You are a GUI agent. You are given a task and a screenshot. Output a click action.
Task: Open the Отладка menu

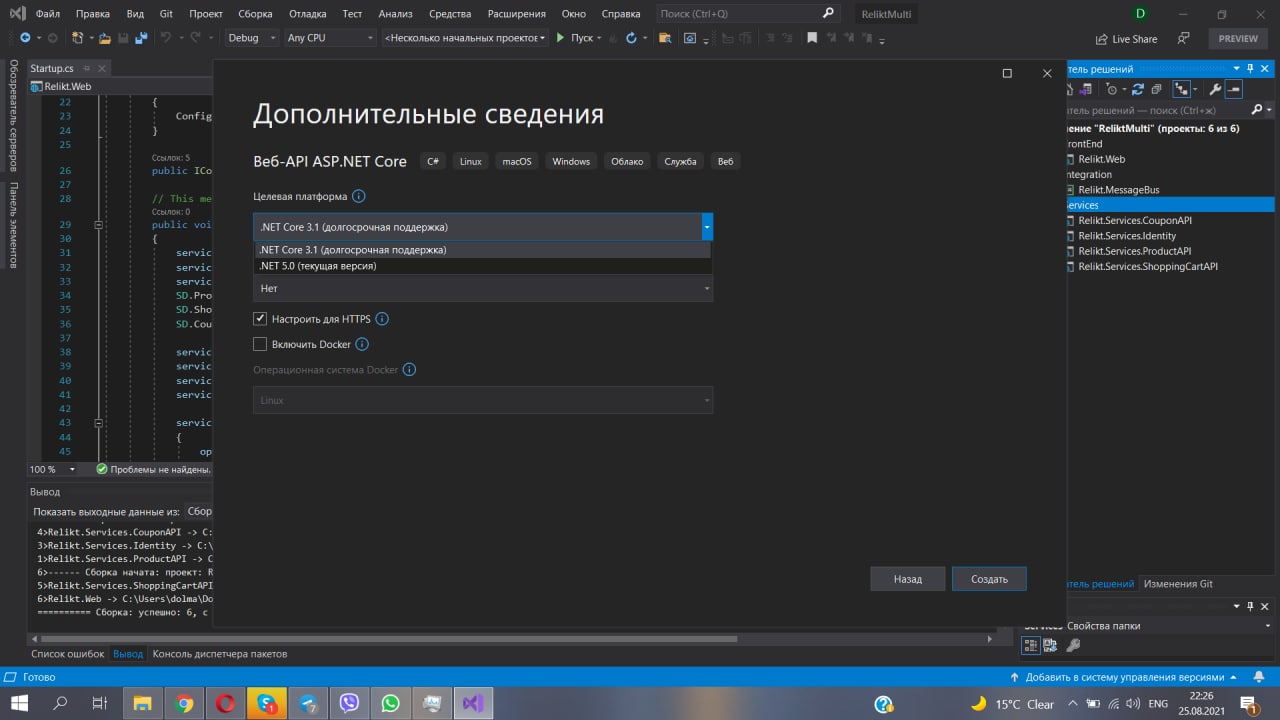point(308,14)
